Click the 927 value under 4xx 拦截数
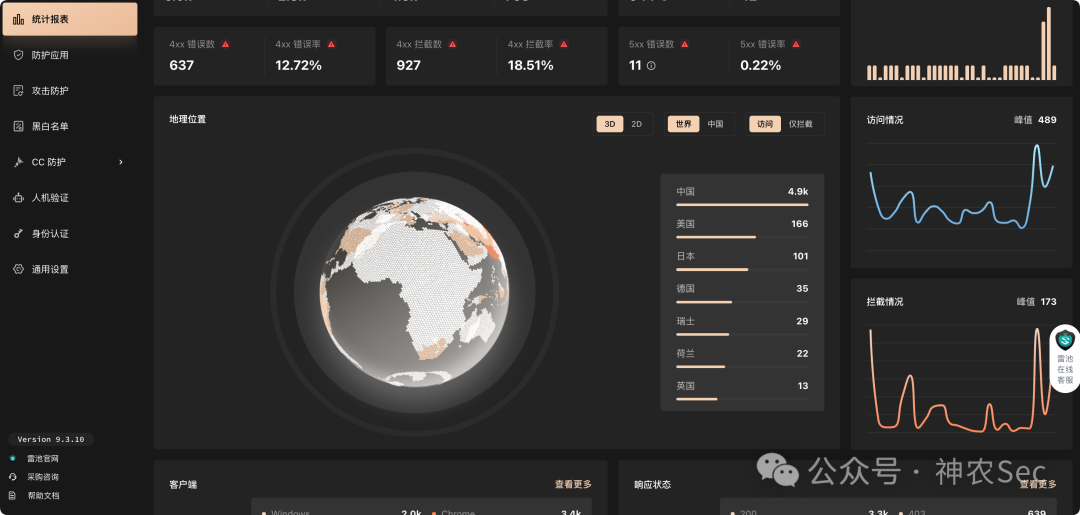This screenshot has height=515, width=1080. point(408,66)
